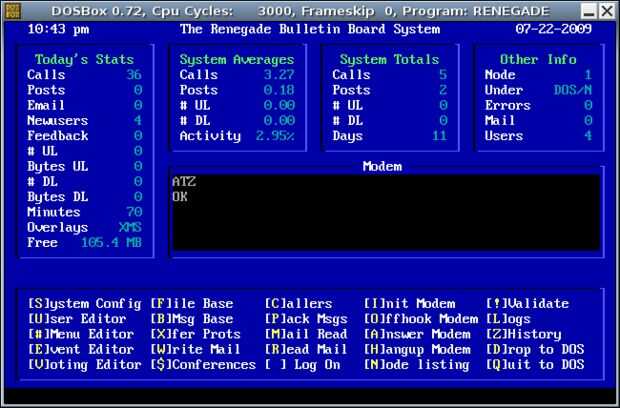Click the ATZ line in modem window
This screenshot has height=408, width=620.
point(184,182)
